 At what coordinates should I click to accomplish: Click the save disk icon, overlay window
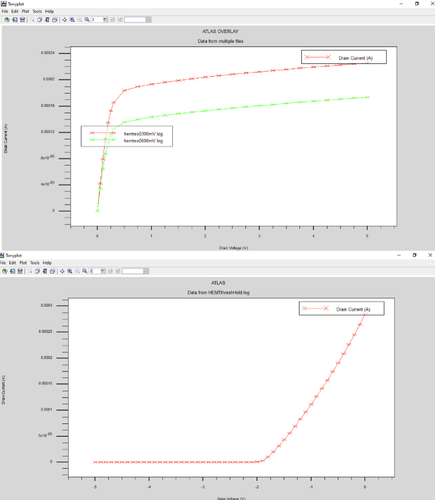coord(22,20)
